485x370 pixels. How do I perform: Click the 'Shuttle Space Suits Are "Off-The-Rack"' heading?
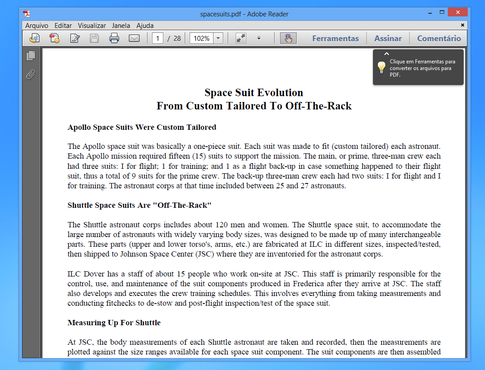139,205
